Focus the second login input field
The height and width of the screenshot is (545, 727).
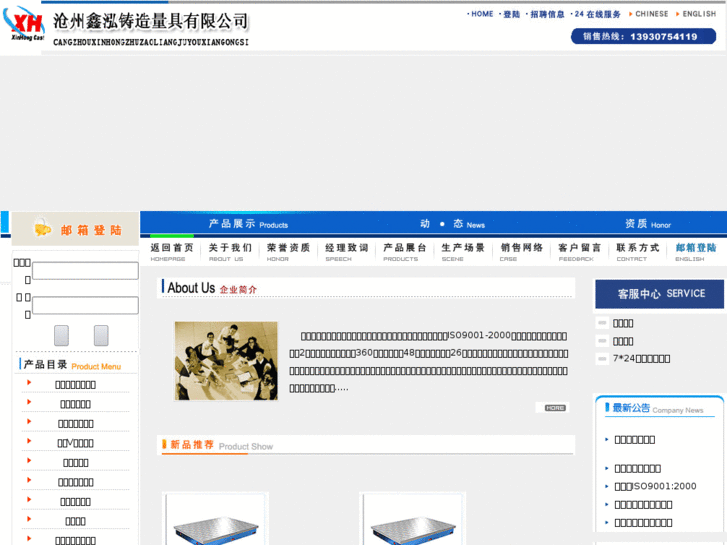coord(85,305)
